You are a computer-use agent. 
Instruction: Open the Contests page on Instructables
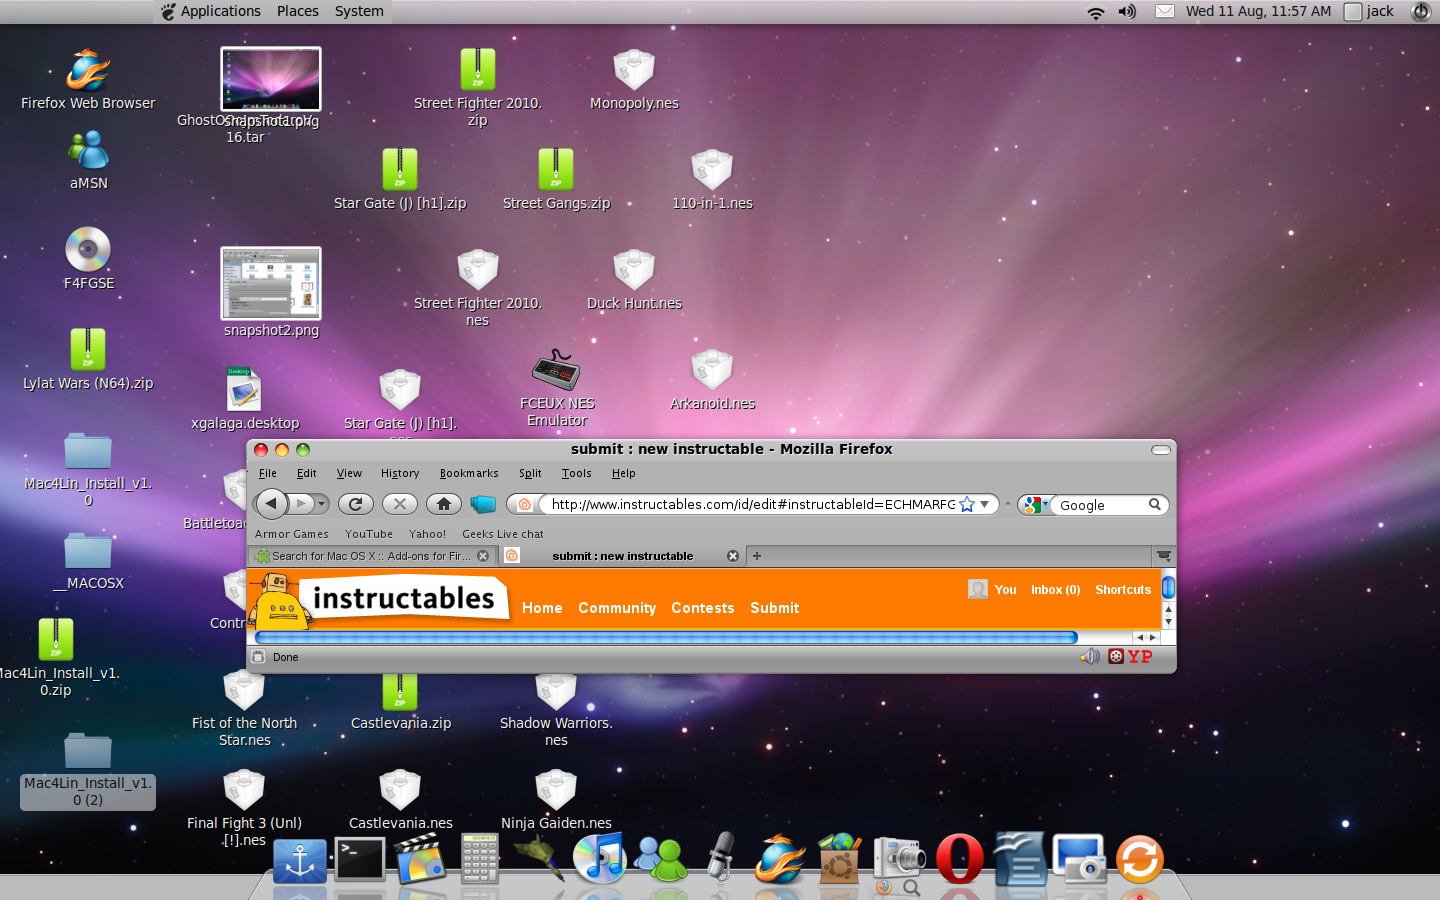702,608
